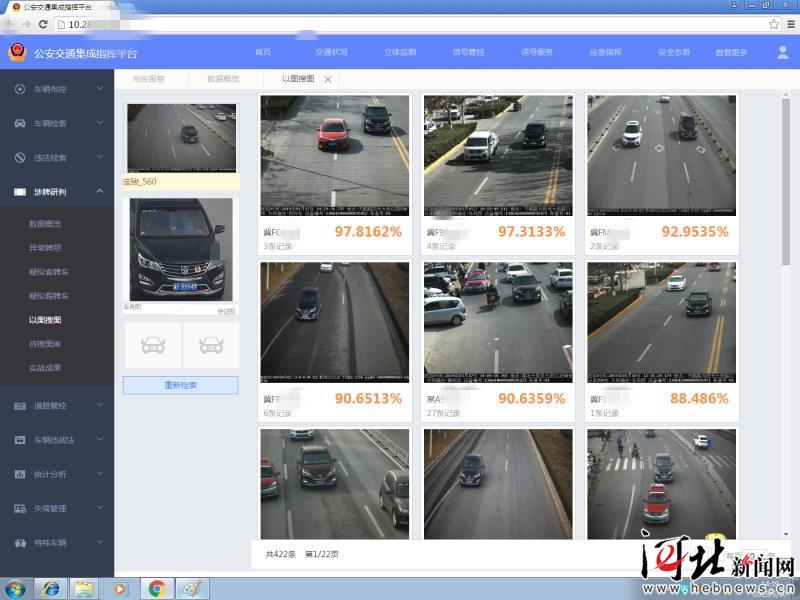Image resolution: width=800 pixels, height=600 pixels.
Task: Click the bookmark star in address bar
Action: pyautogui.click(x=774, y=24)
